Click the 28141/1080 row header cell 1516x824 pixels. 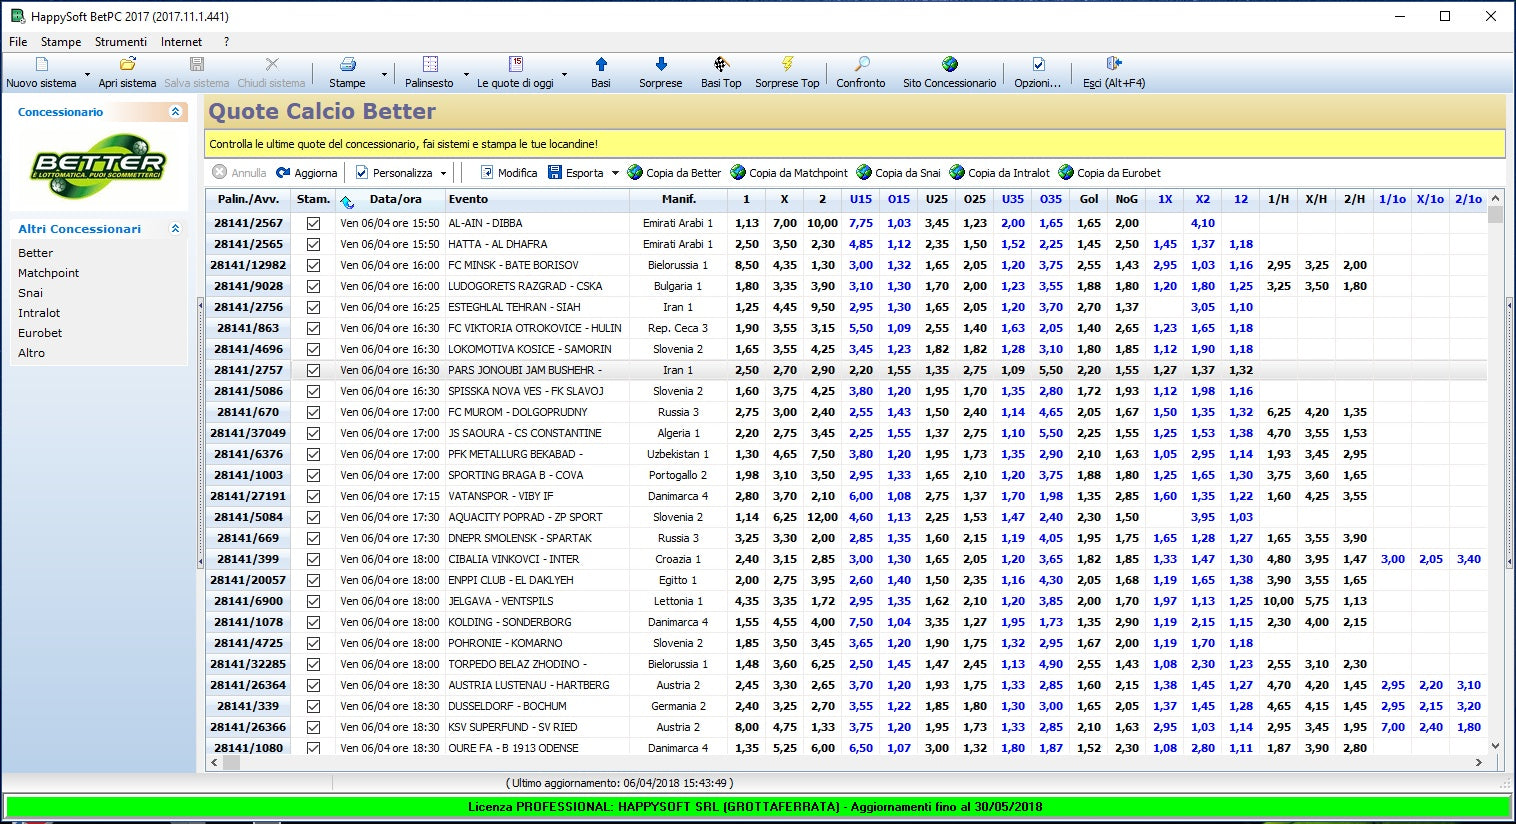(249, 748)
